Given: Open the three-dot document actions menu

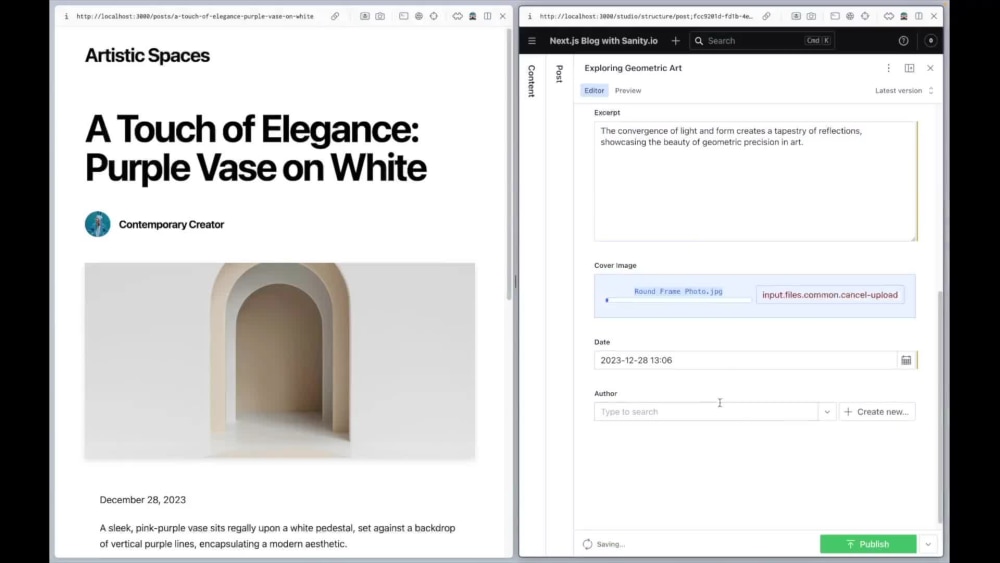Looking at the screenshot, I should [888, 68].
